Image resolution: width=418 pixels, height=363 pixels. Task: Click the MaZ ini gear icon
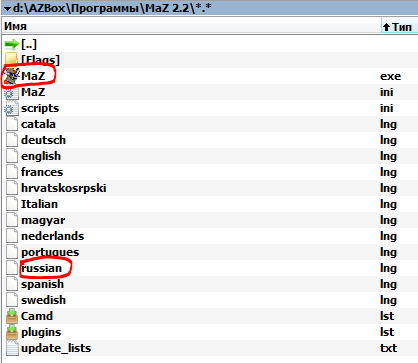click(x=12, y=92)
